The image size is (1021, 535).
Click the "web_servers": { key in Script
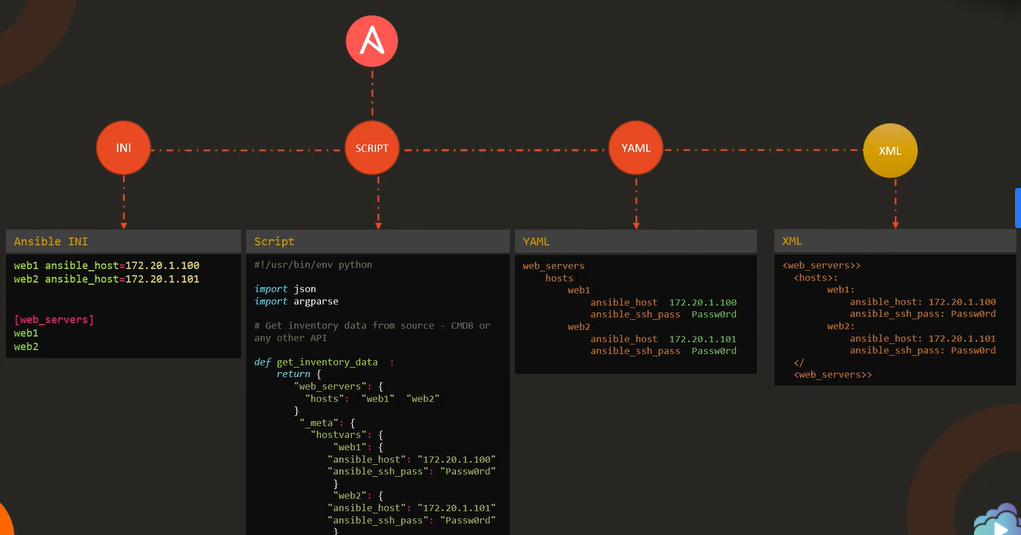tap(339, 386)
